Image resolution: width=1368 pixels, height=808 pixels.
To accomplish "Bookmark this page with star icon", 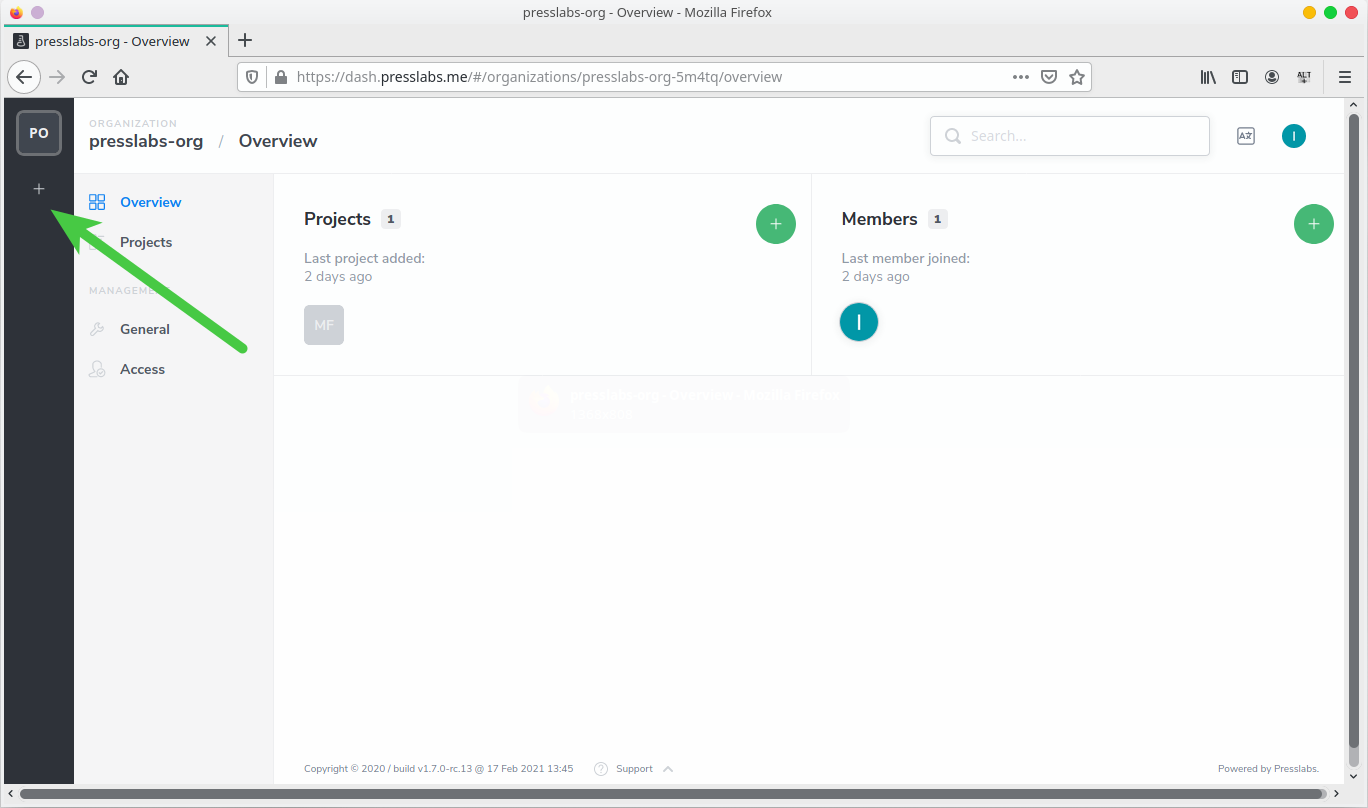I will click(1077, 77).
